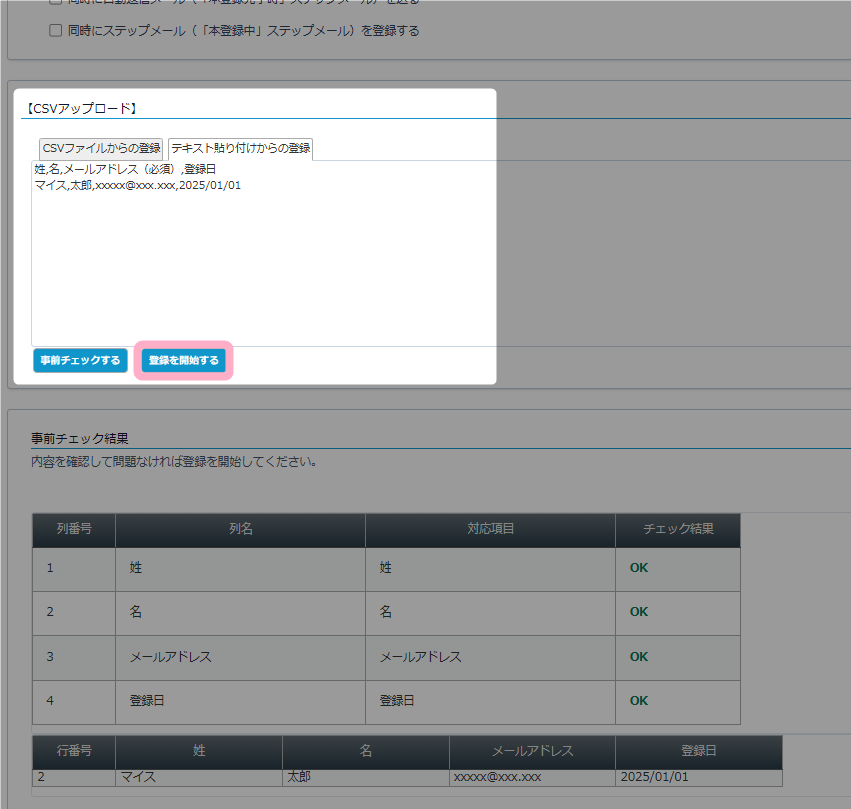This screenshot has height=809, width=851.
Task: Select the xxxxx@xxx.xxx email cell
Action: pyautogui.click(x=497, y=777)
